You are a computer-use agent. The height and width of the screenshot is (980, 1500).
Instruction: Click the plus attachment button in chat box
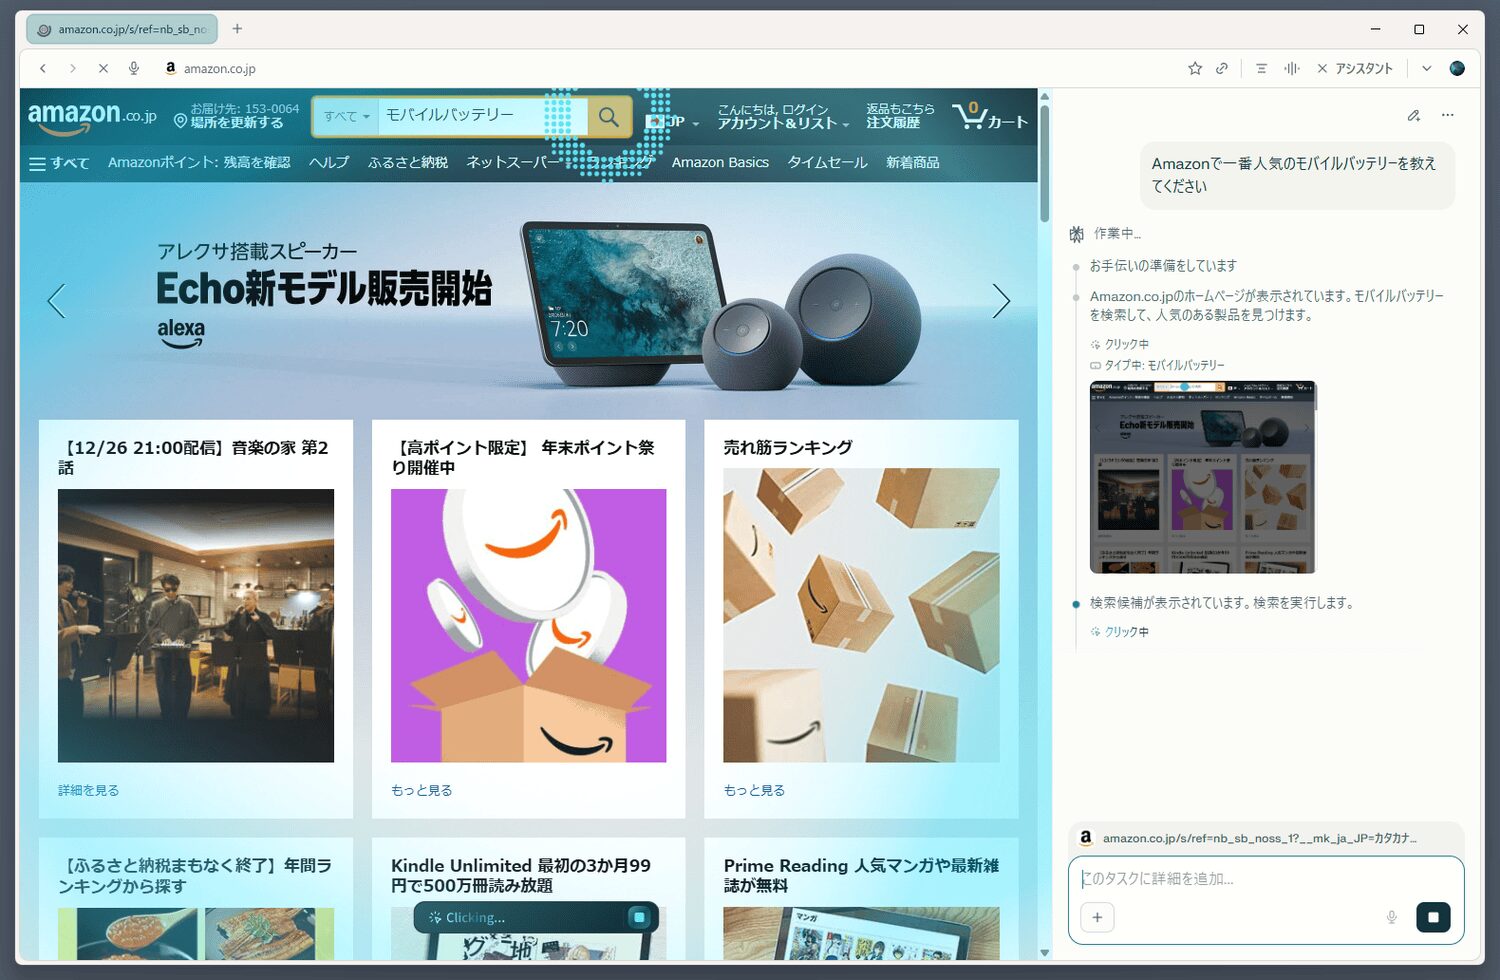click(x=1097, y=917)
